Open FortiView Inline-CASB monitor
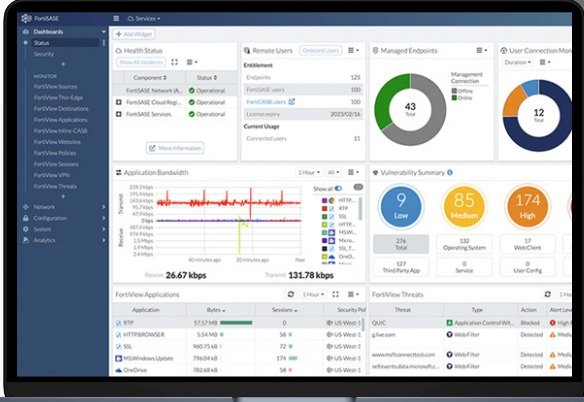584x402 pixels. coord(60,131)
